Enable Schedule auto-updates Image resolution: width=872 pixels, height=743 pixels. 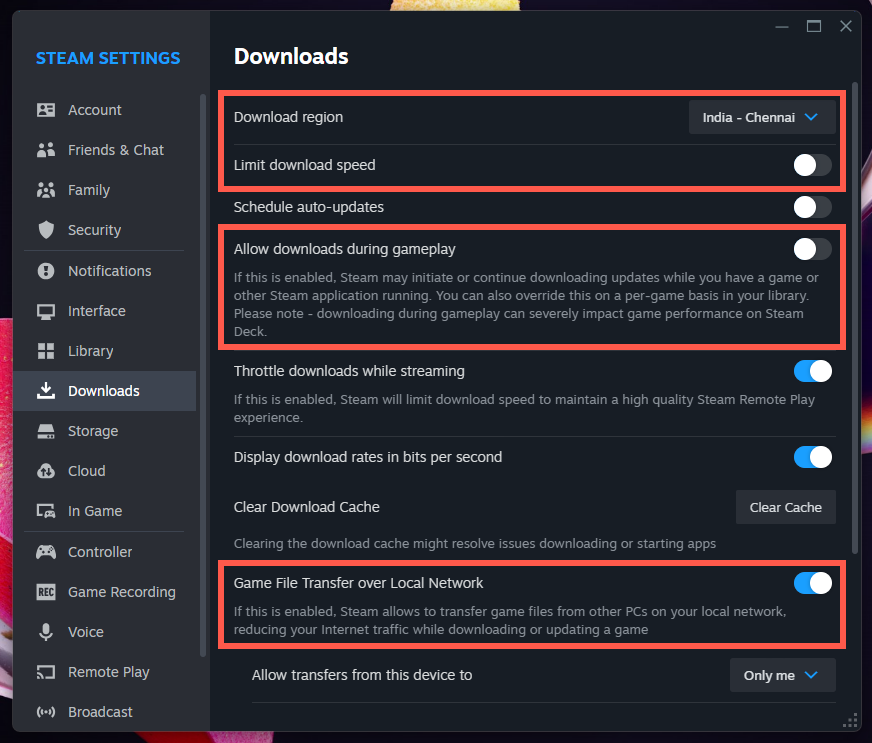(812, 207)
